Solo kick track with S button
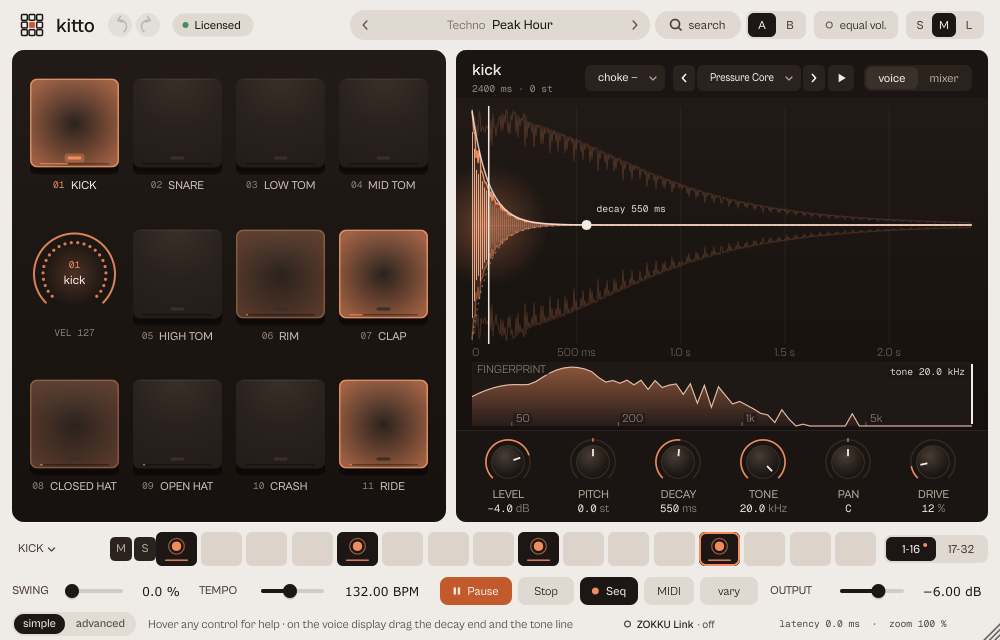 tap(145, 548)
